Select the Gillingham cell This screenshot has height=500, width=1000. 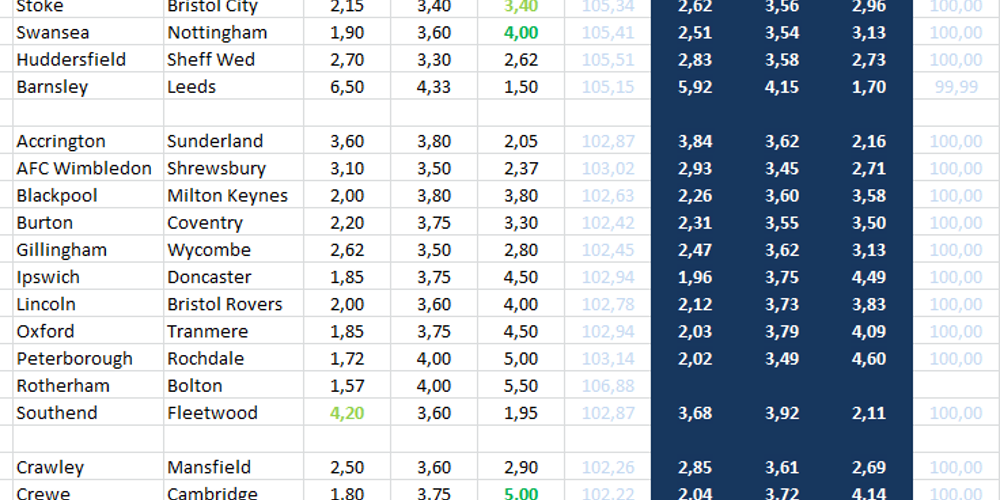(88, 249)
